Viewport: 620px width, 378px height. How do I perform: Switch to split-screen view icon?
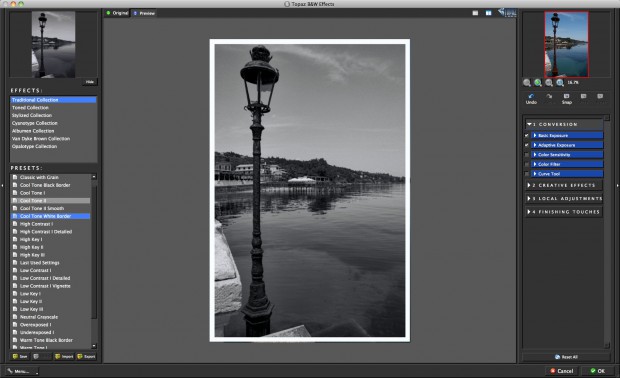(x=489, y=13)
